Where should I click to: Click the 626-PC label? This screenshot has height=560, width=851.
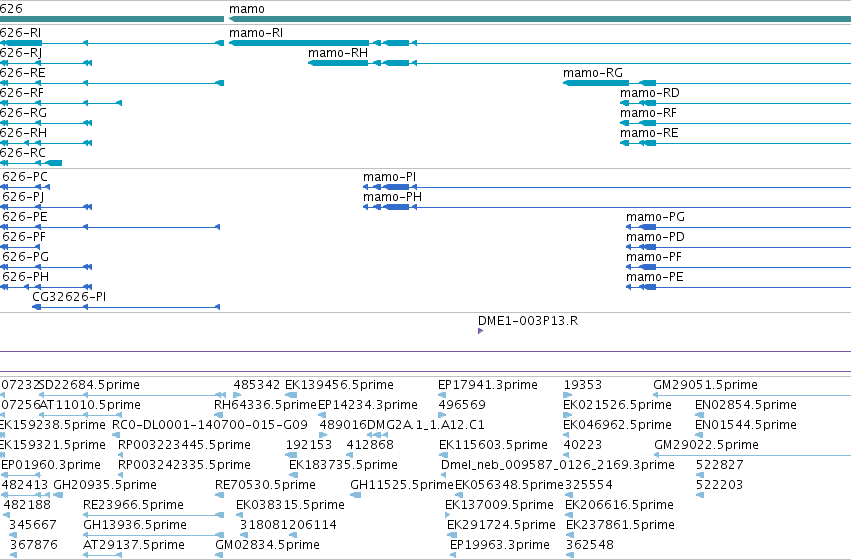[24, 177]
